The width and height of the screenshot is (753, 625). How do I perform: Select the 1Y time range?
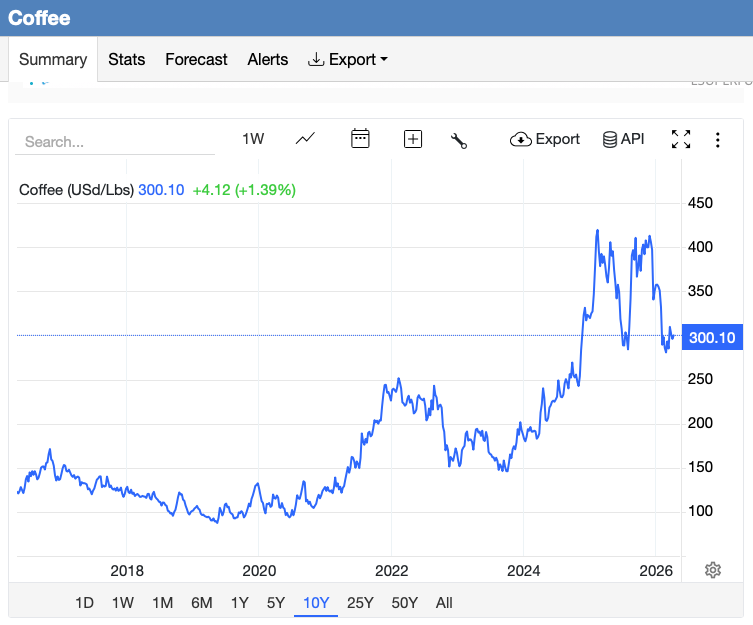point(240,602)
